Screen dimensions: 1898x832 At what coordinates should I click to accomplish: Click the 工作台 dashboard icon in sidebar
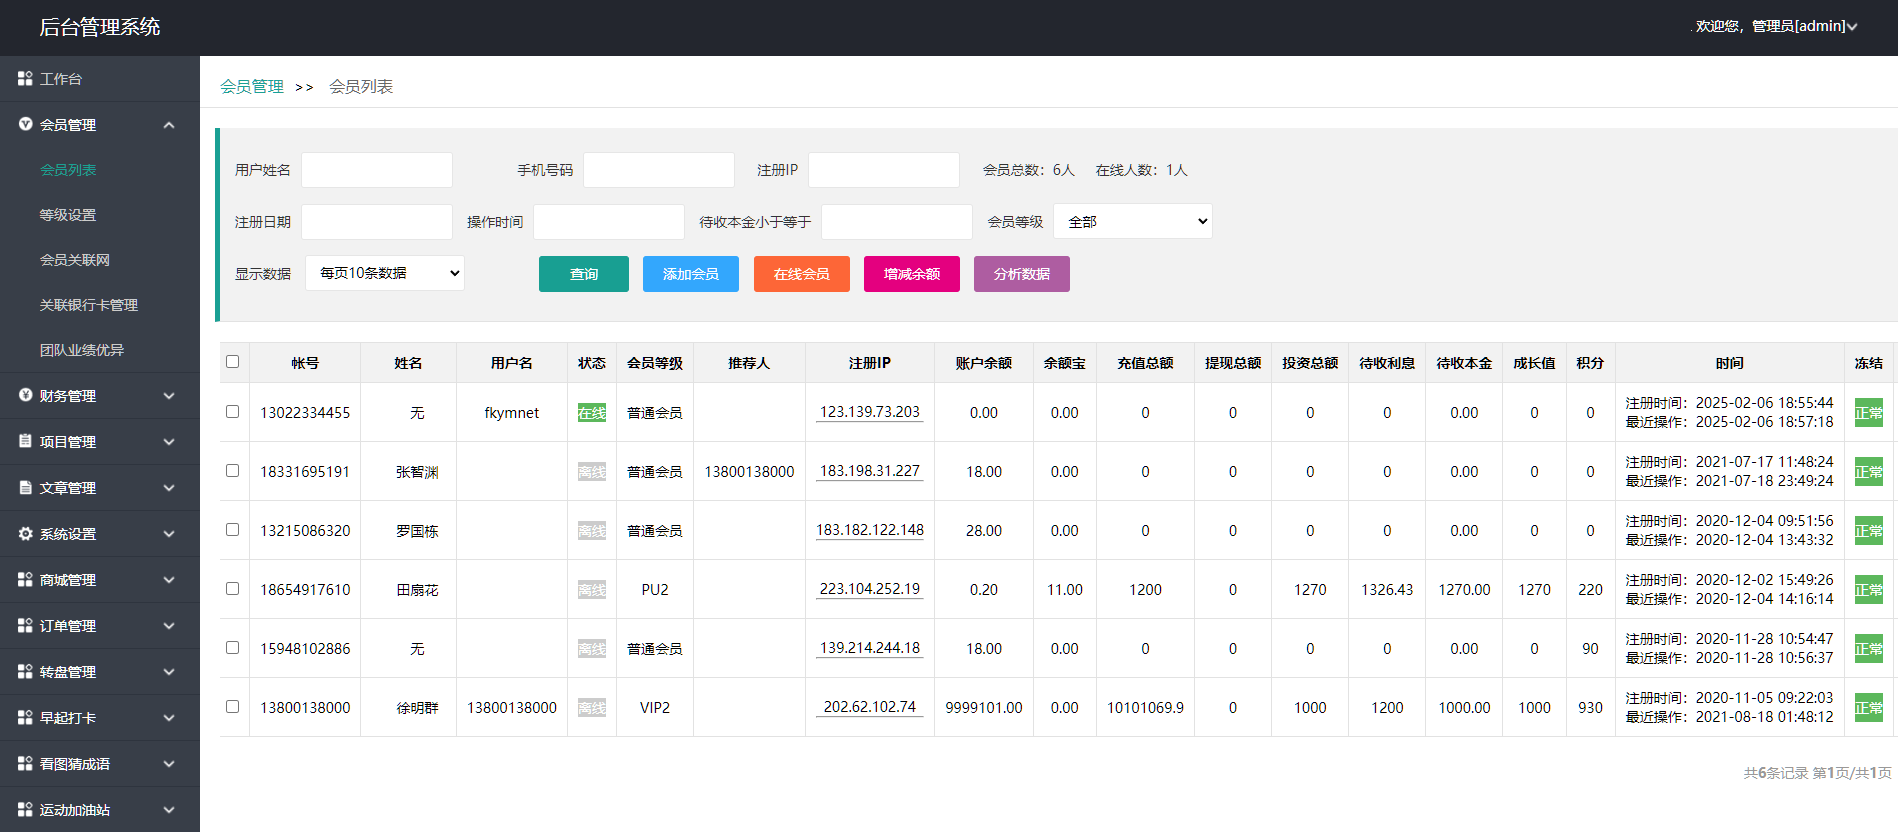25,78
